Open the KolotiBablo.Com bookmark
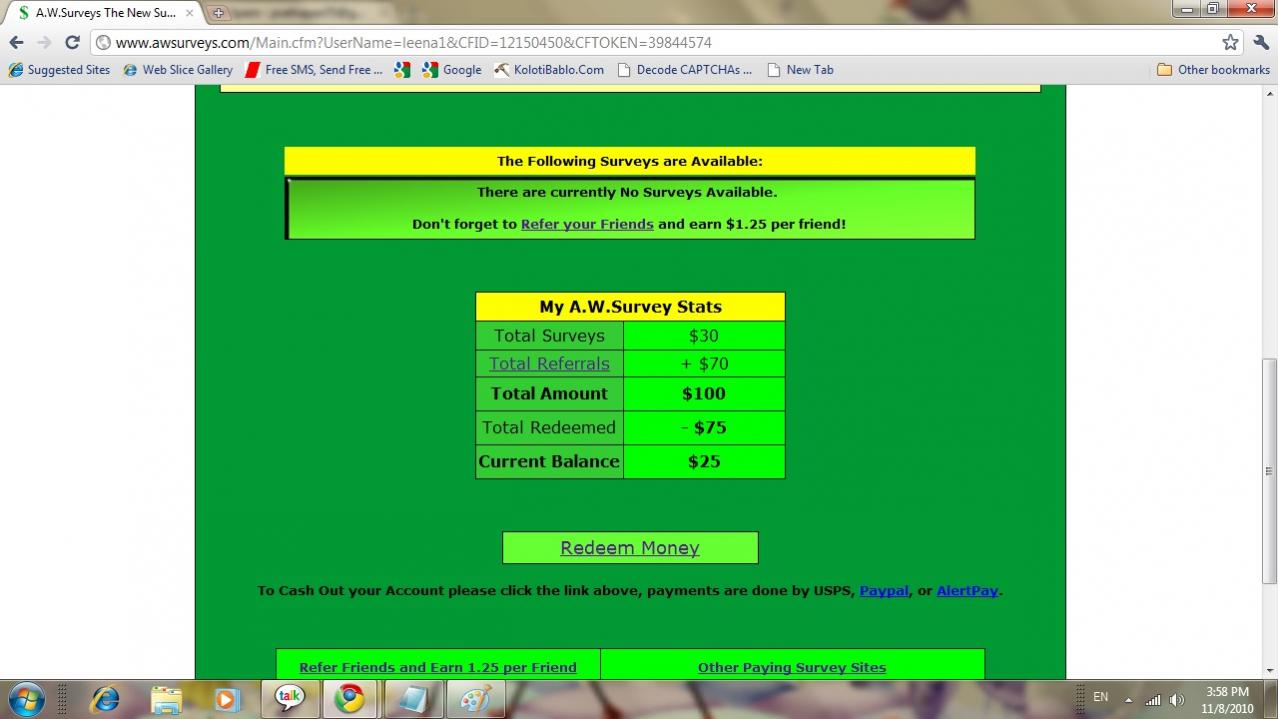This screenshot has height=719, width=1278. (x=549, y=70)
